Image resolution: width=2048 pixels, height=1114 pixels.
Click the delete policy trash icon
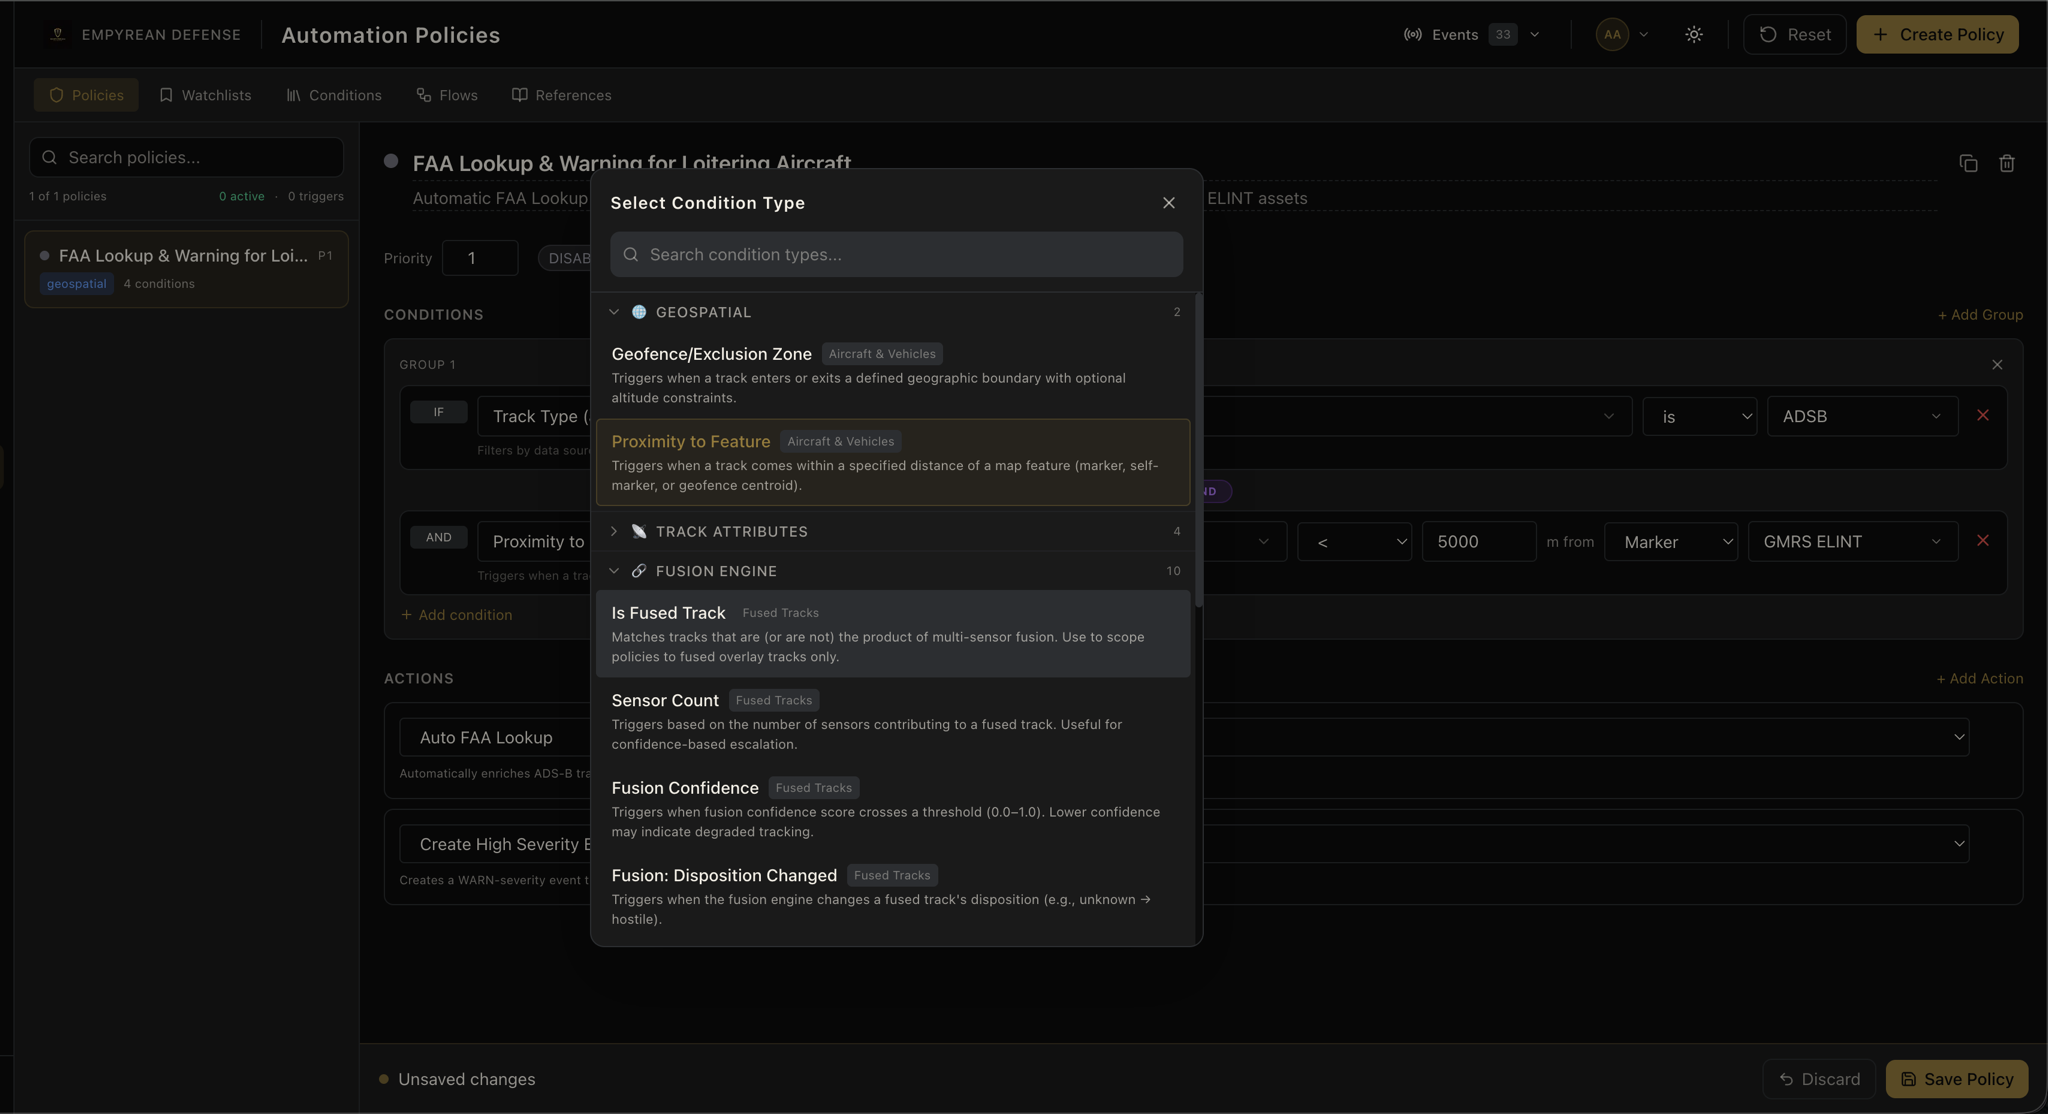coord(2006,163)
